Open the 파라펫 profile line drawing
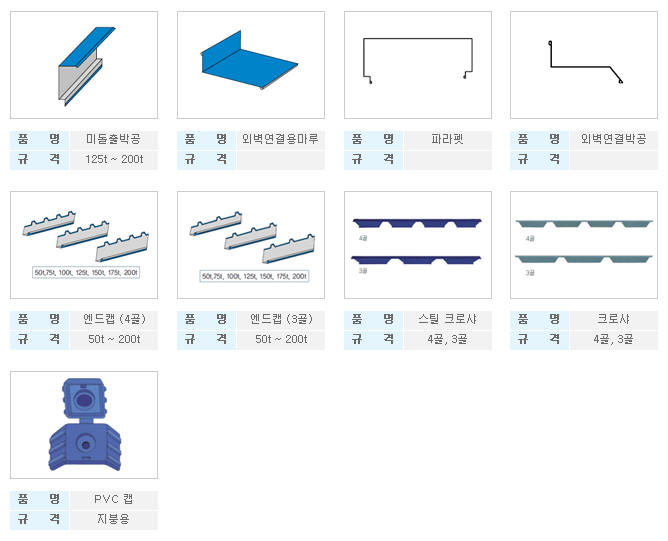The width and height of the screenshot is (668, 541). tap(418, 65)
